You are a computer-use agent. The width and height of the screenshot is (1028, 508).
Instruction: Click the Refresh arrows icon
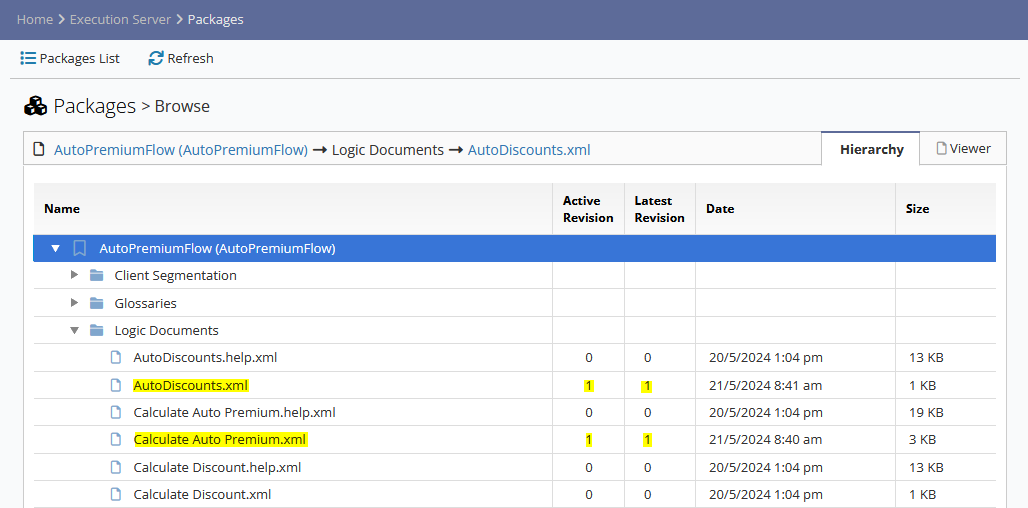coord(155,58)
